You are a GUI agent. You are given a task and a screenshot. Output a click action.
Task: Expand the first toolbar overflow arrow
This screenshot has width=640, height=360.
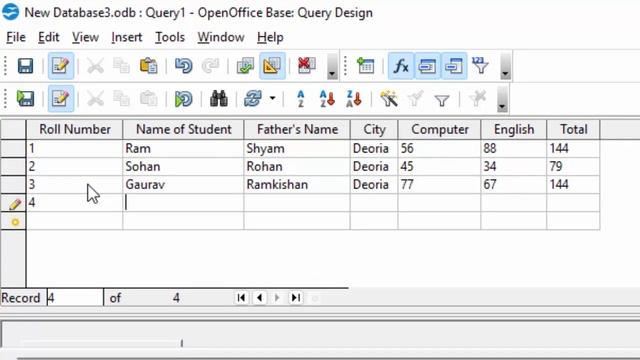pyautogui.click(x=332, y=66)
